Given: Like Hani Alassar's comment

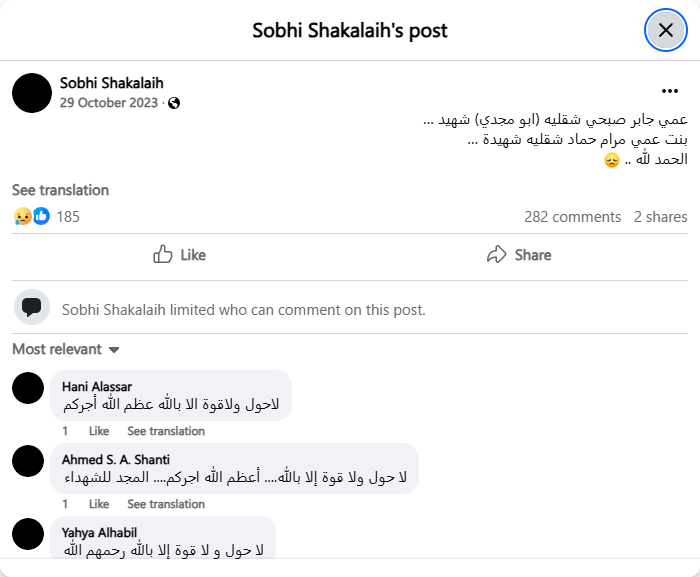Looking at the screenshot, I should click(99, 431).
